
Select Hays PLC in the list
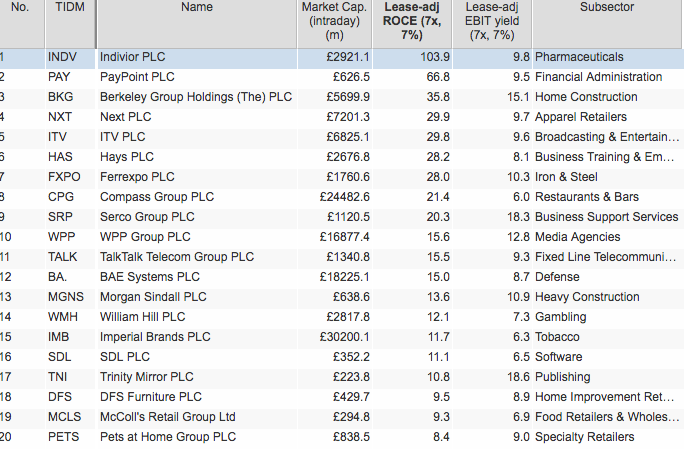tap(127, 157)
